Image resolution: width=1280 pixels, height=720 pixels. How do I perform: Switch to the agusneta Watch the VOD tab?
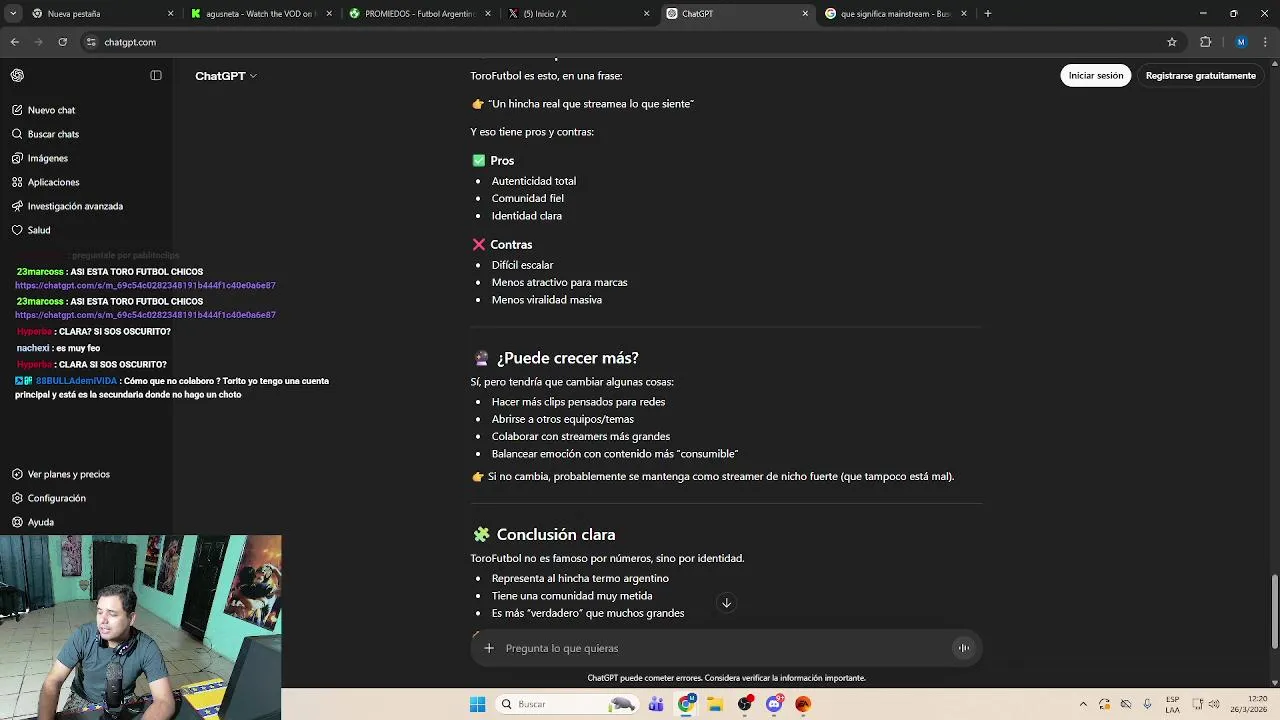[259, 14]
